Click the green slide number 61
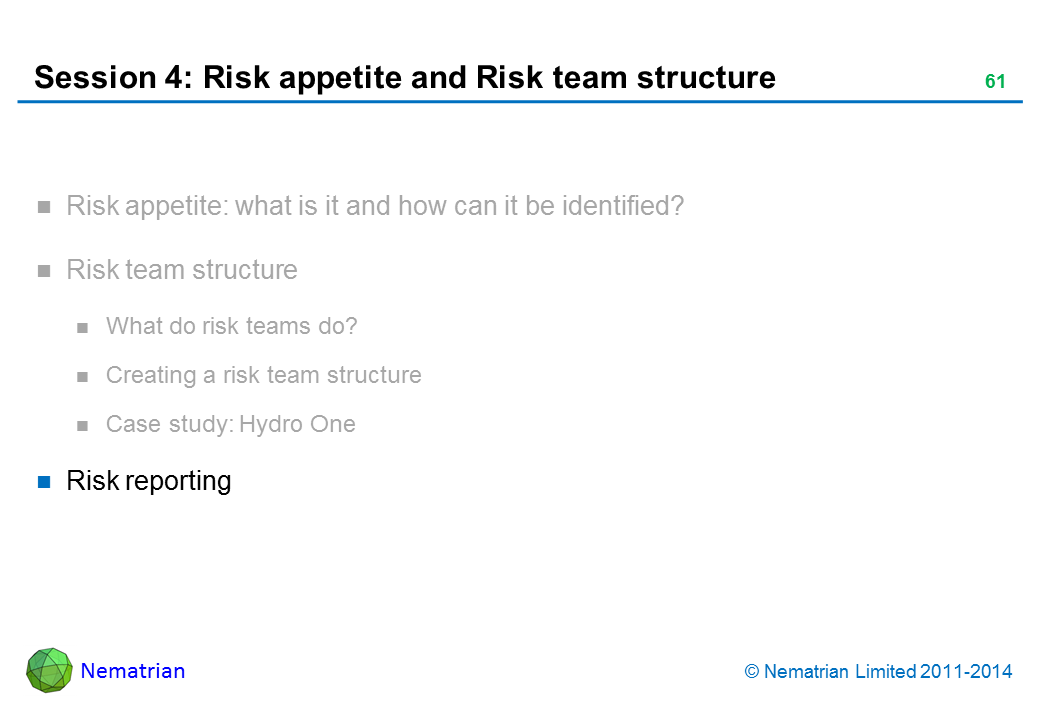The height and width of the screenshot is (720, 1040). click(x=994, y=82)
